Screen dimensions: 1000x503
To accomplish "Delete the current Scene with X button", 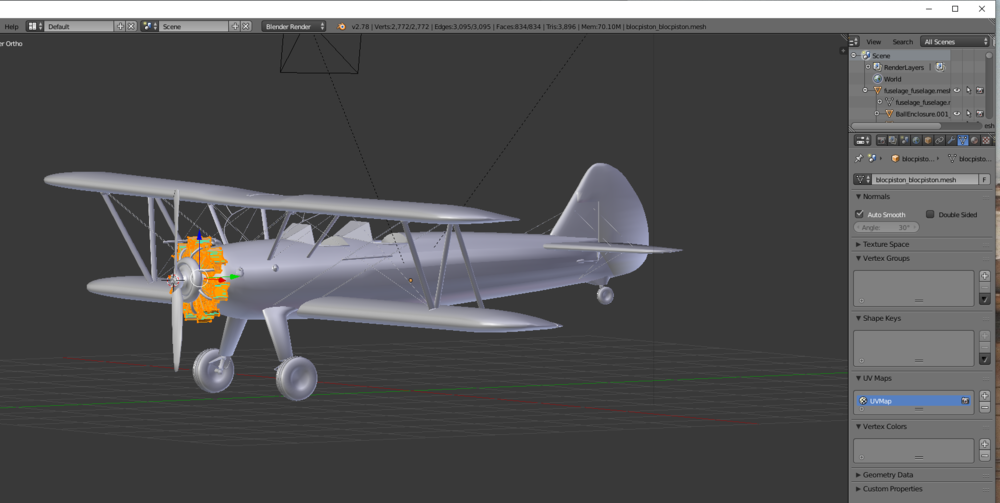I will [246, 26].
